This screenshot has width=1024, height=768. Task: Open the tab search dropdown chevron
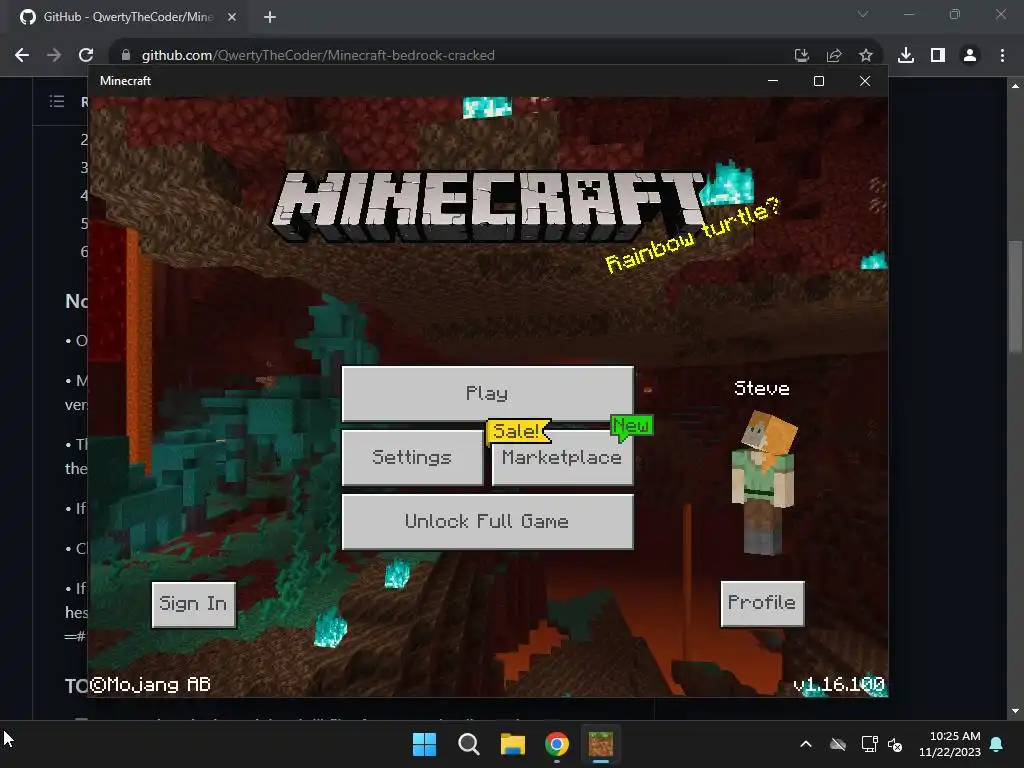(863, 14)
